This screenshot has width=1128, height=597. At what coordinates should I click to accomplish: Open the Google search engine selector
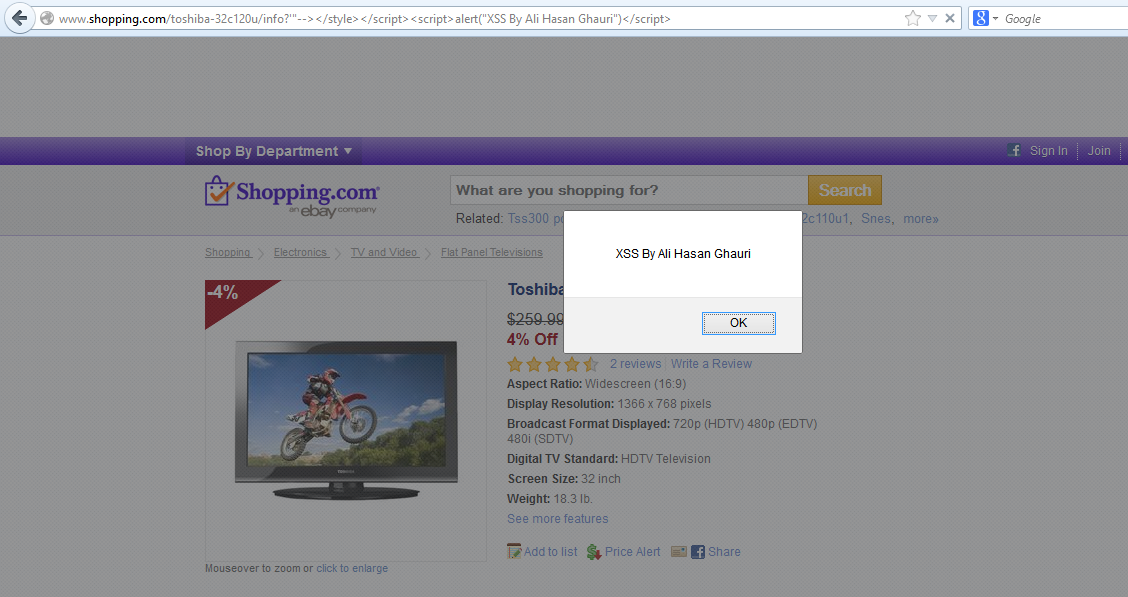tap(986, 19)
